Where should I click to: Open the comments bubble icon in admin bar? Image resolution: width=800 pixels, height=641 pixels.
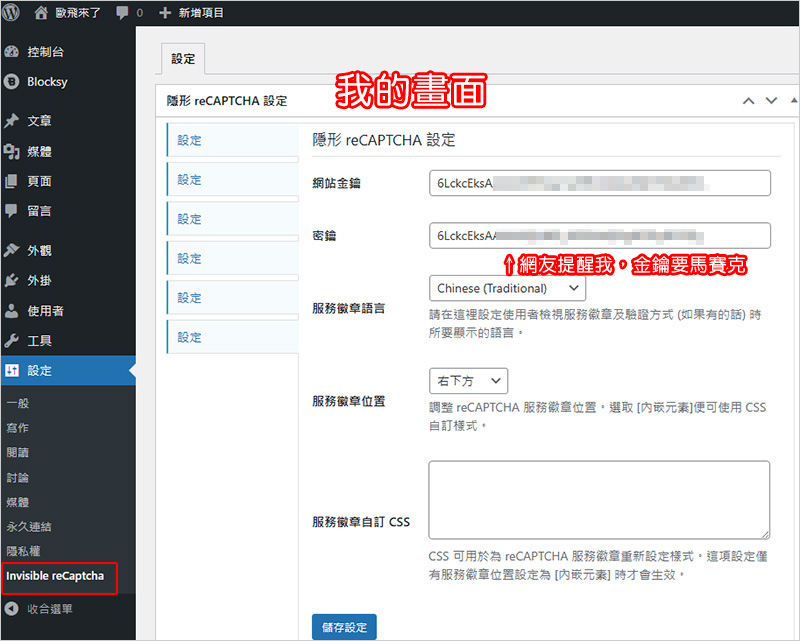[x=122, y=13]
